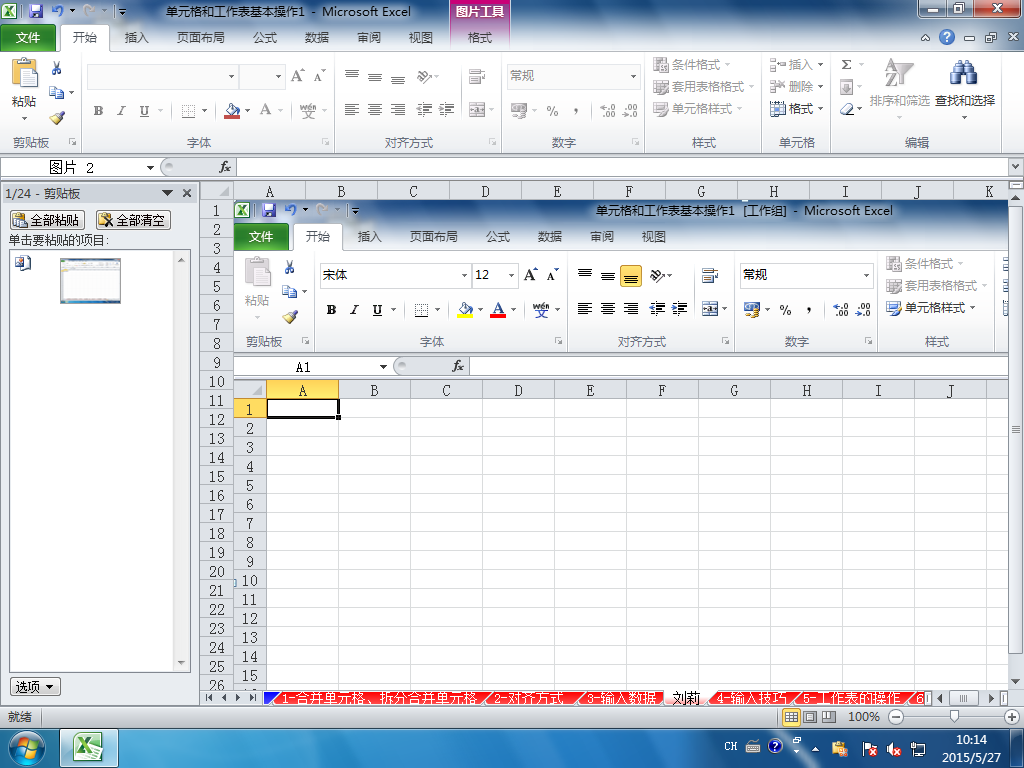Click 条件格式 in the outer styles group

692,65
